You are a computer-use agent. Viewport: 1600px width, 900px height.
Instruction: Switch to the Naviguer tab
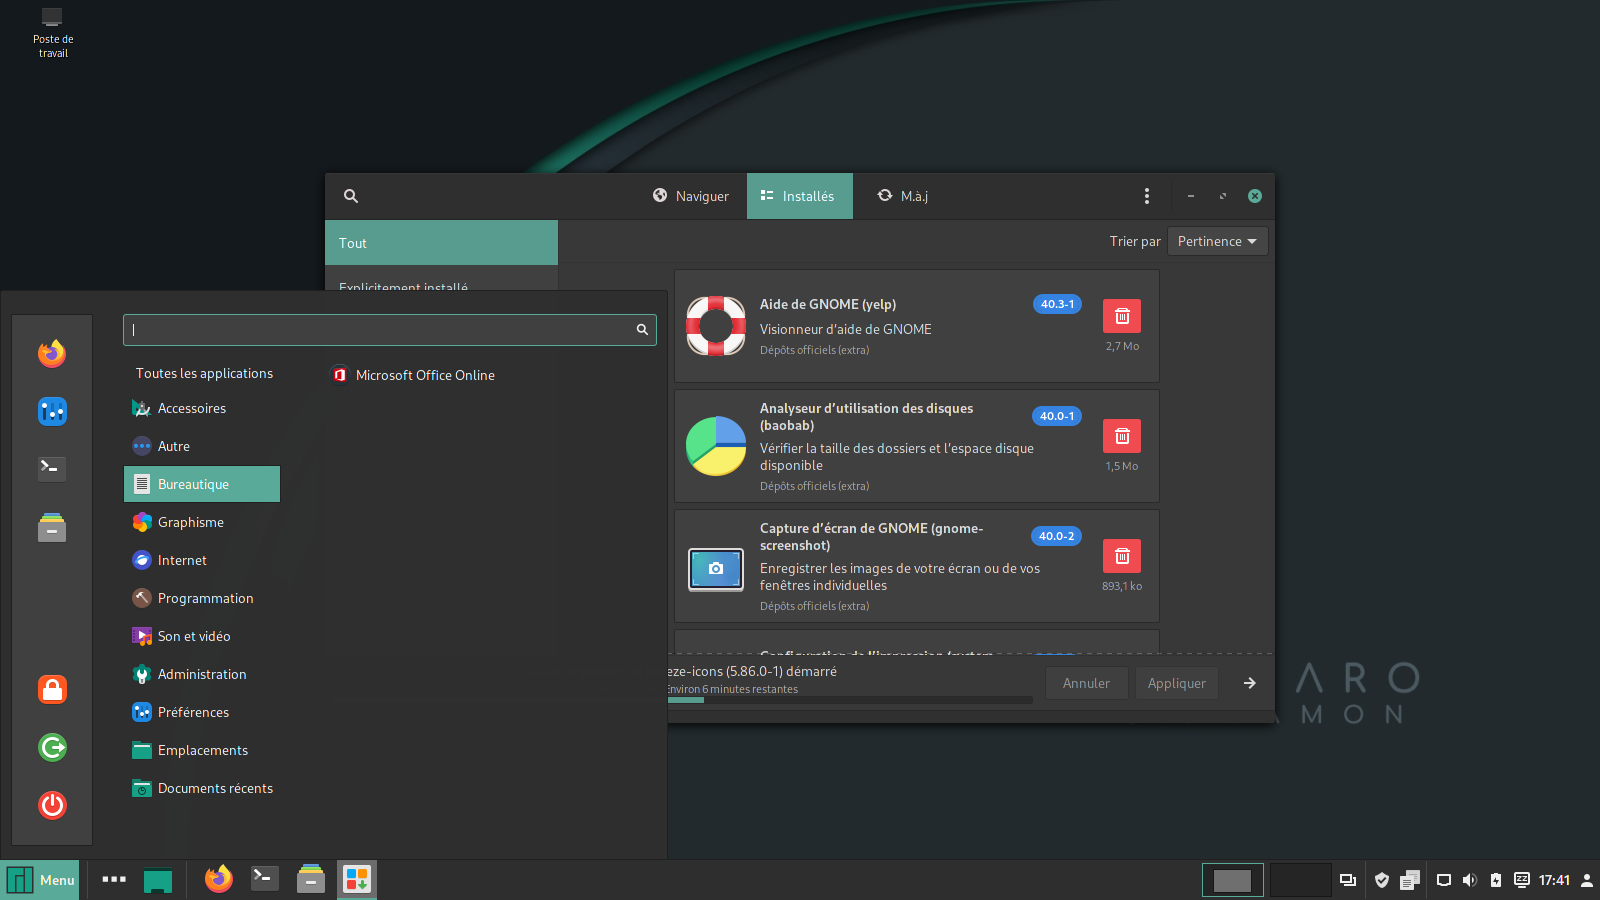[691, 196]
